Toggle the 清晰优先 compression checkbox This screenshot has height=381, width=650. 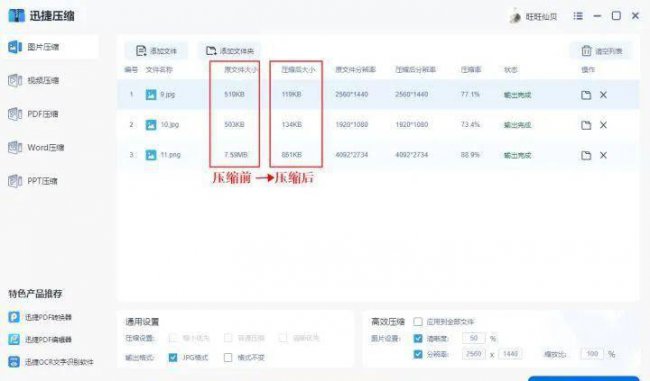283,338
